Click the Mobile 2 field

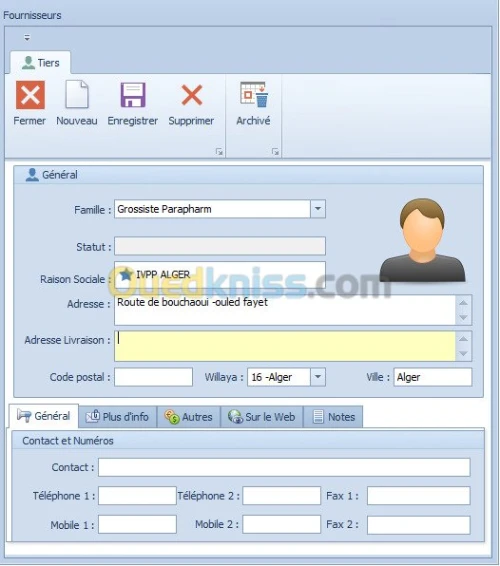point(282,524)
